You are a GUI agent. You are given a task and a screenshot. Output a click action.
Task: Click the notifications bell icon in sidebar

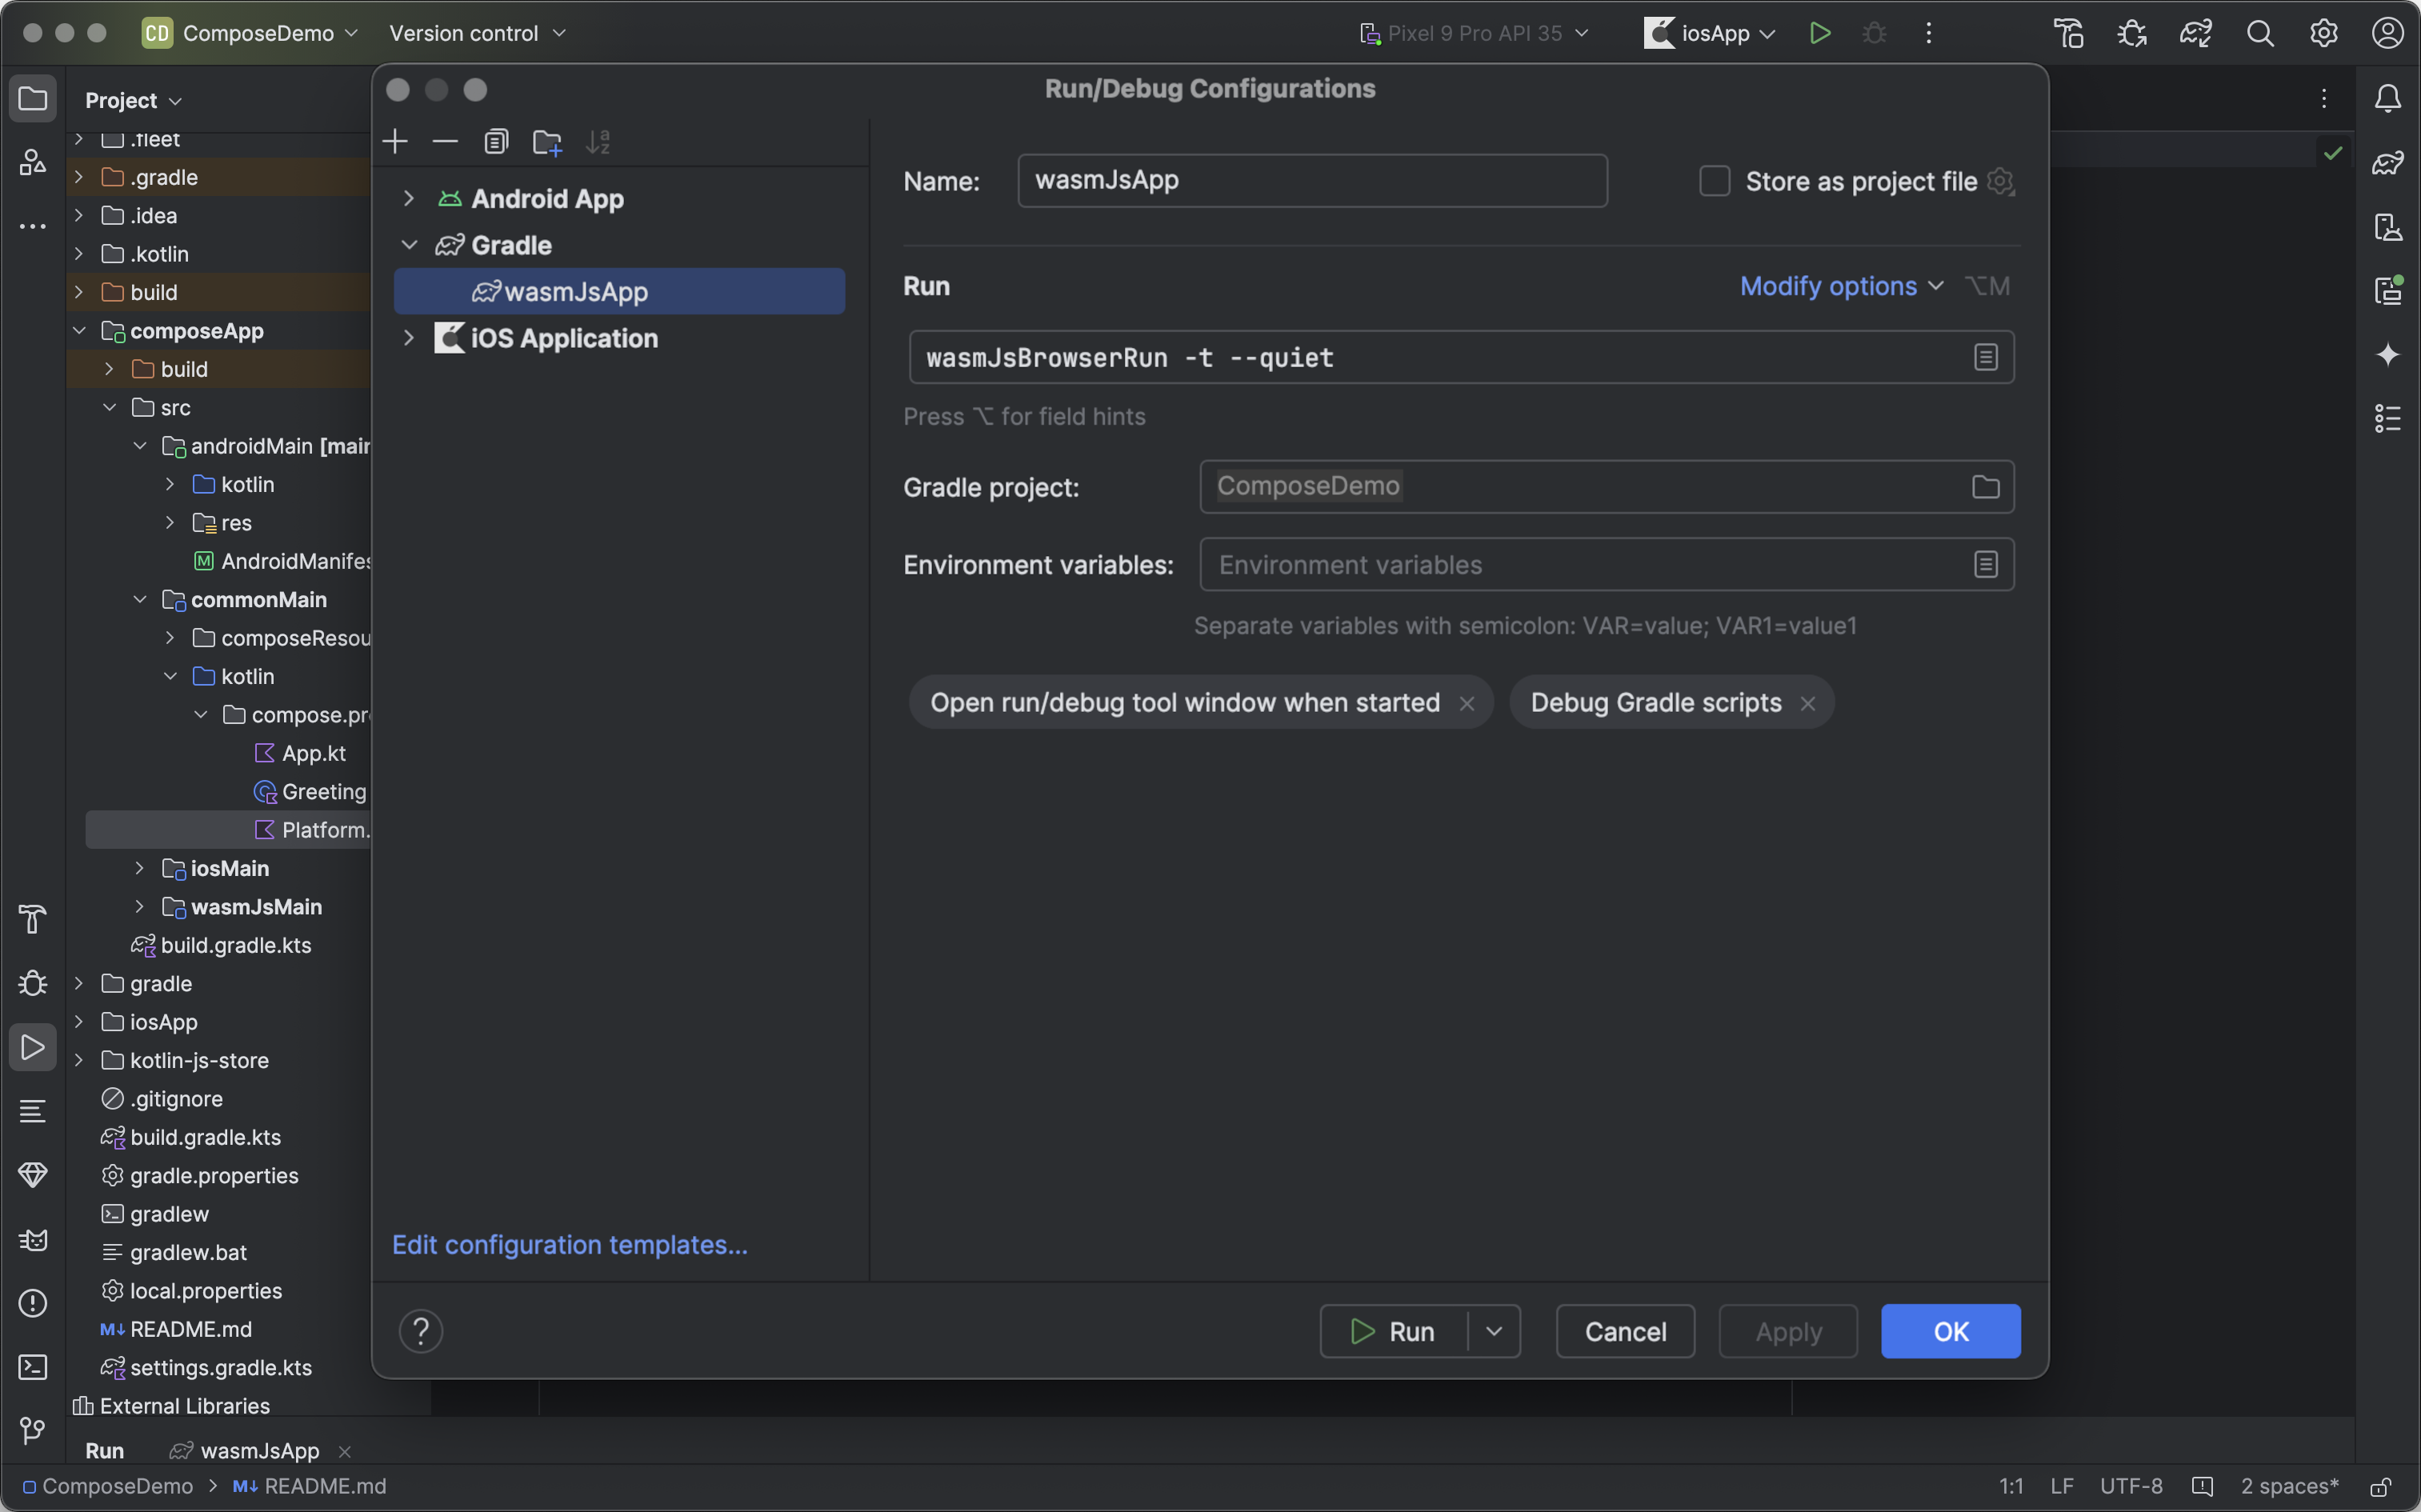coord(2388,99)
